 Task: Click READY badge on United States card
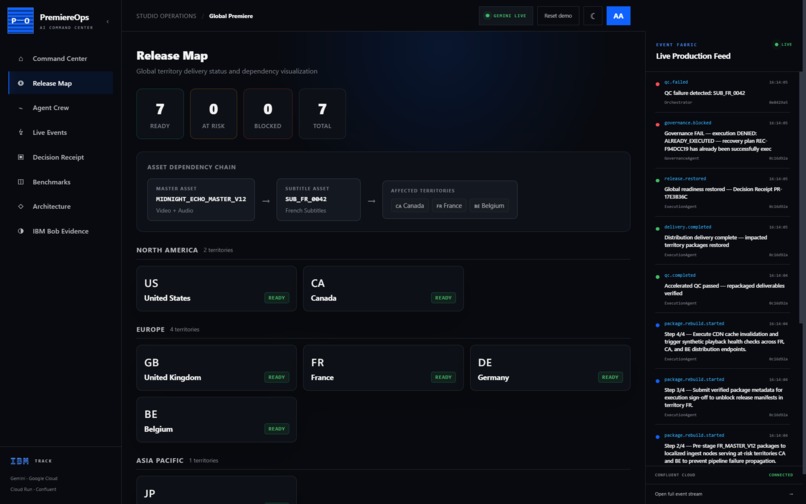[277, 298]
